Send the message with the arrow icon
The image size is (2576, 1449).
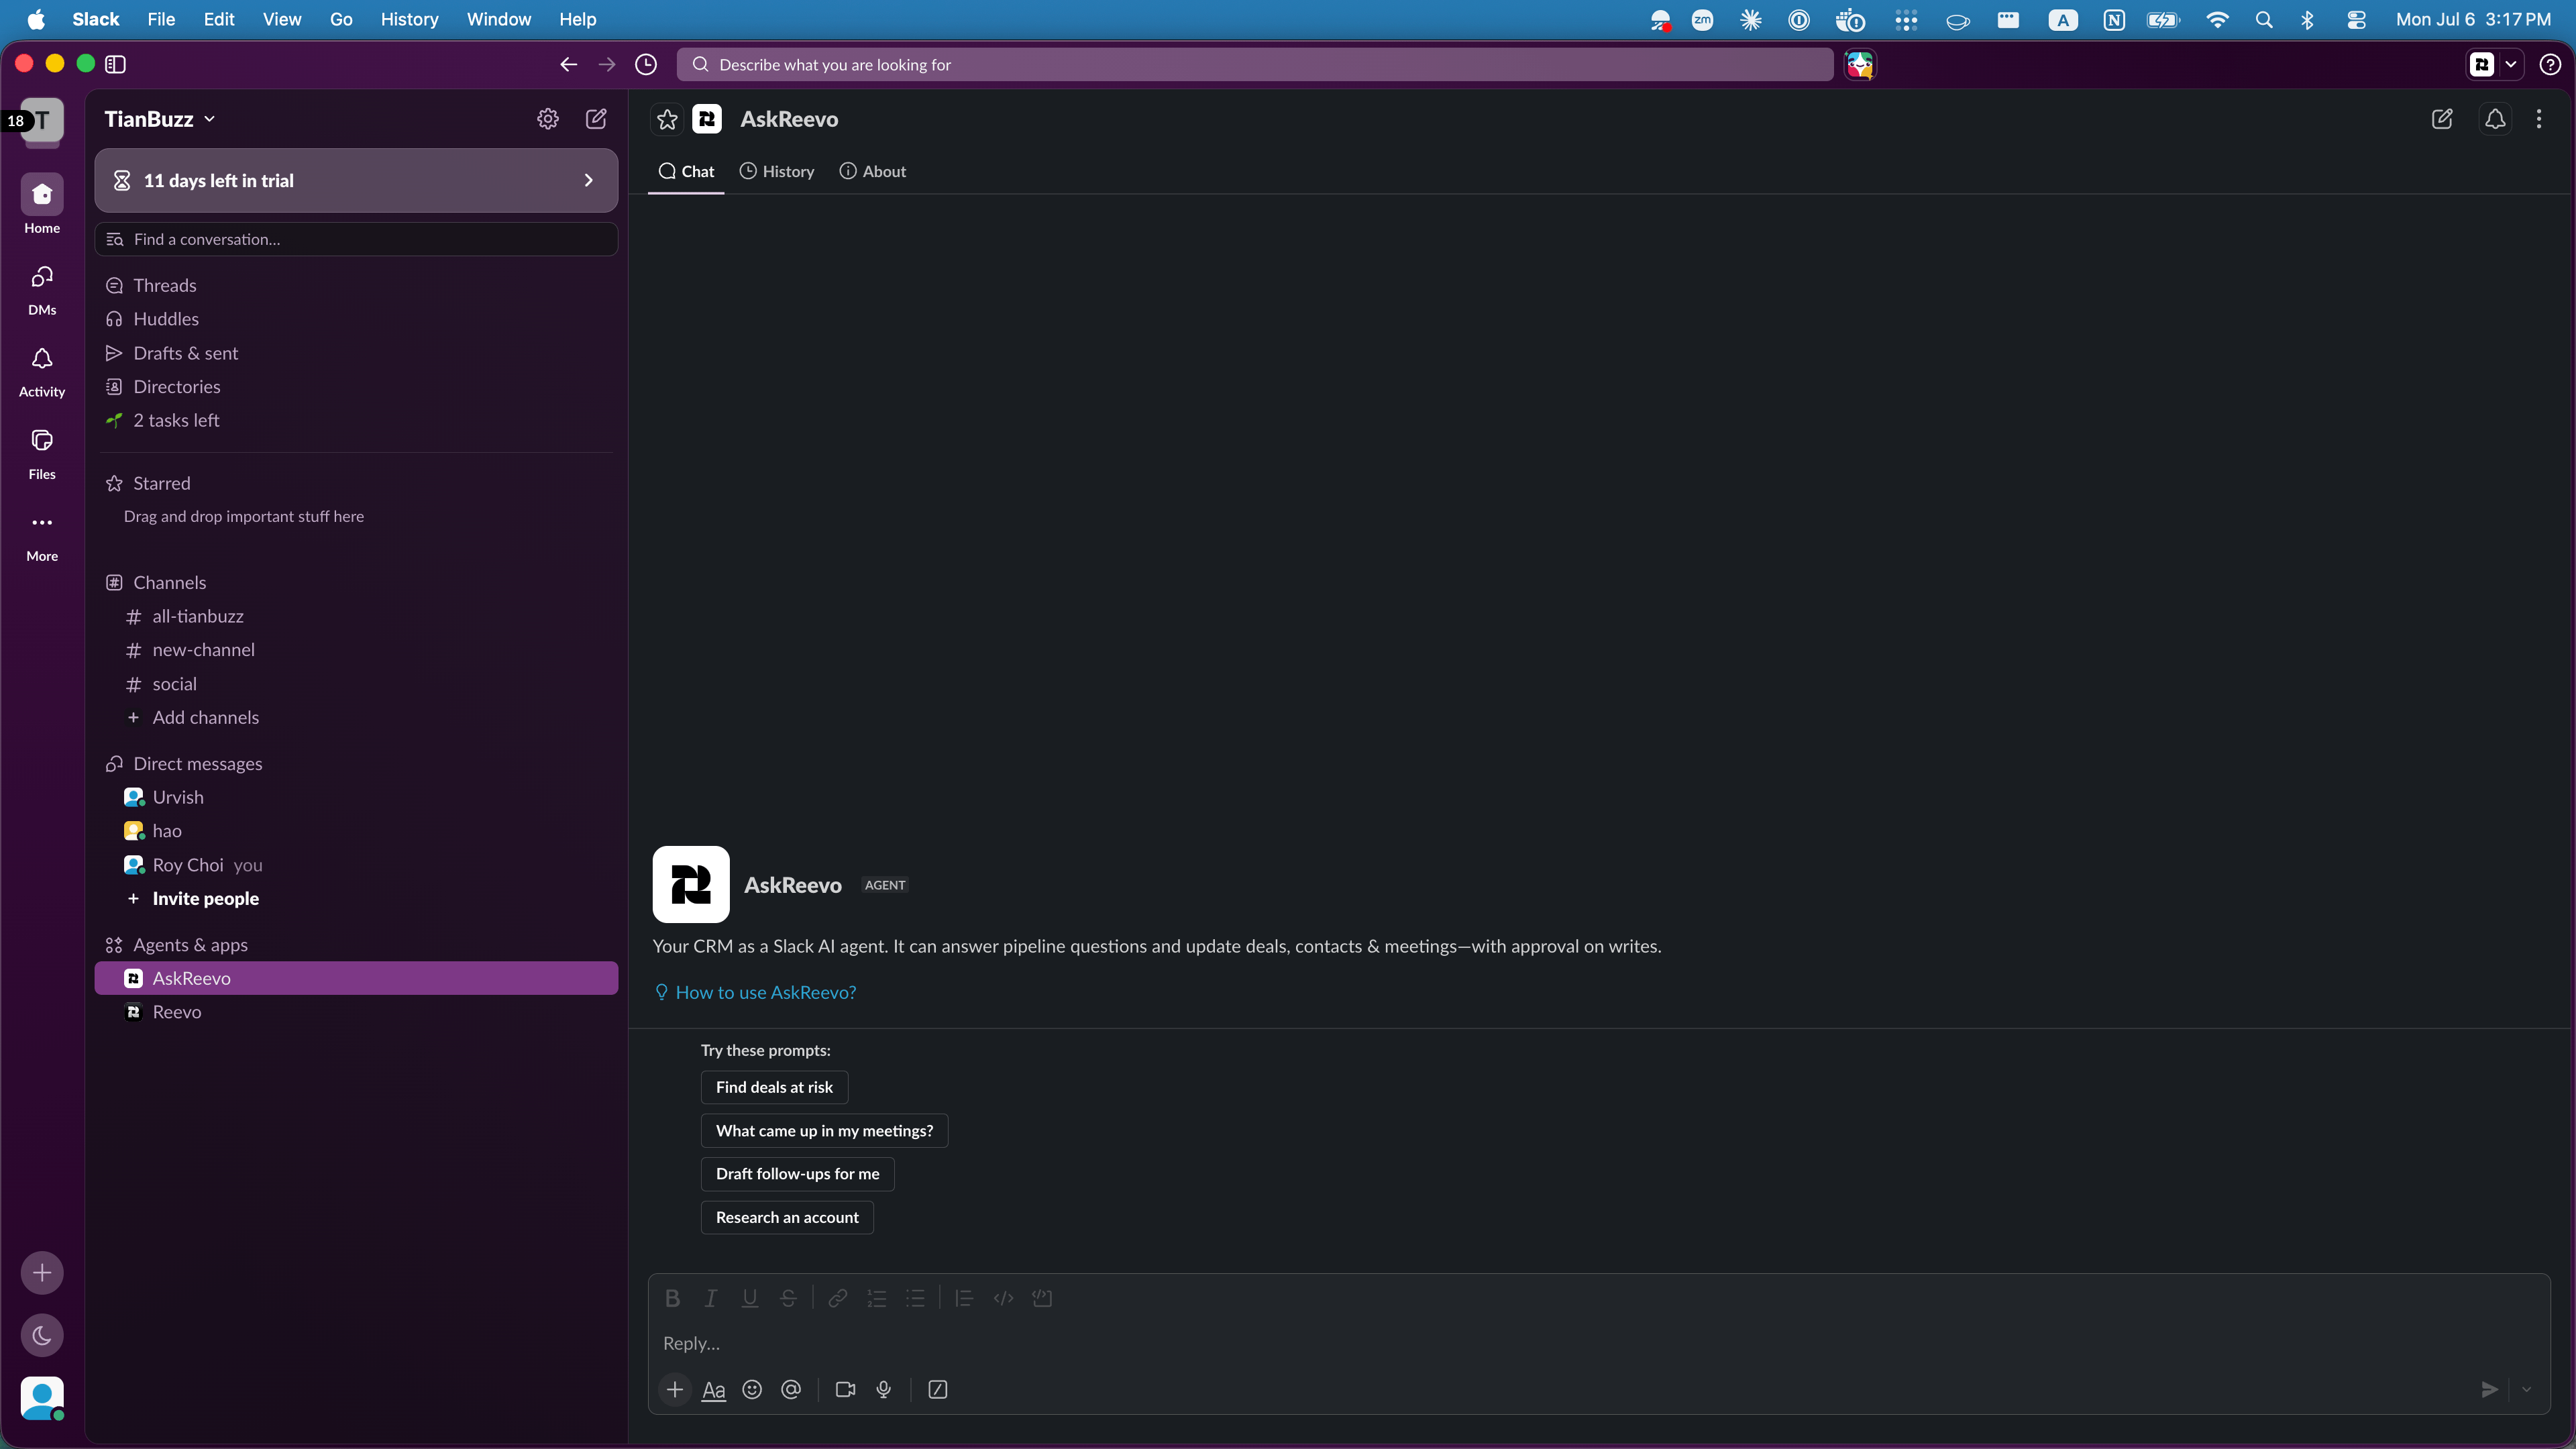pyautogui.click(x=2489, y=1389)
